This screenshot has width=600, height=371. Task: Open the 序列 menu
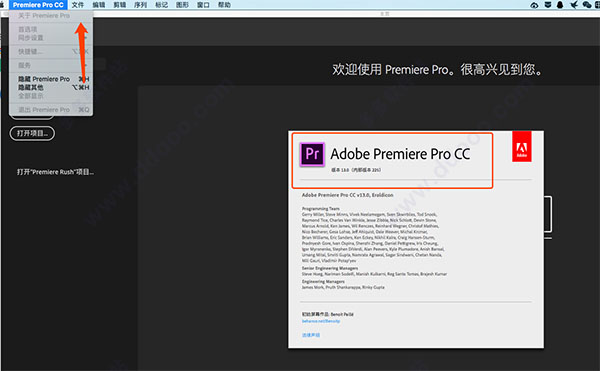point(140,5)
